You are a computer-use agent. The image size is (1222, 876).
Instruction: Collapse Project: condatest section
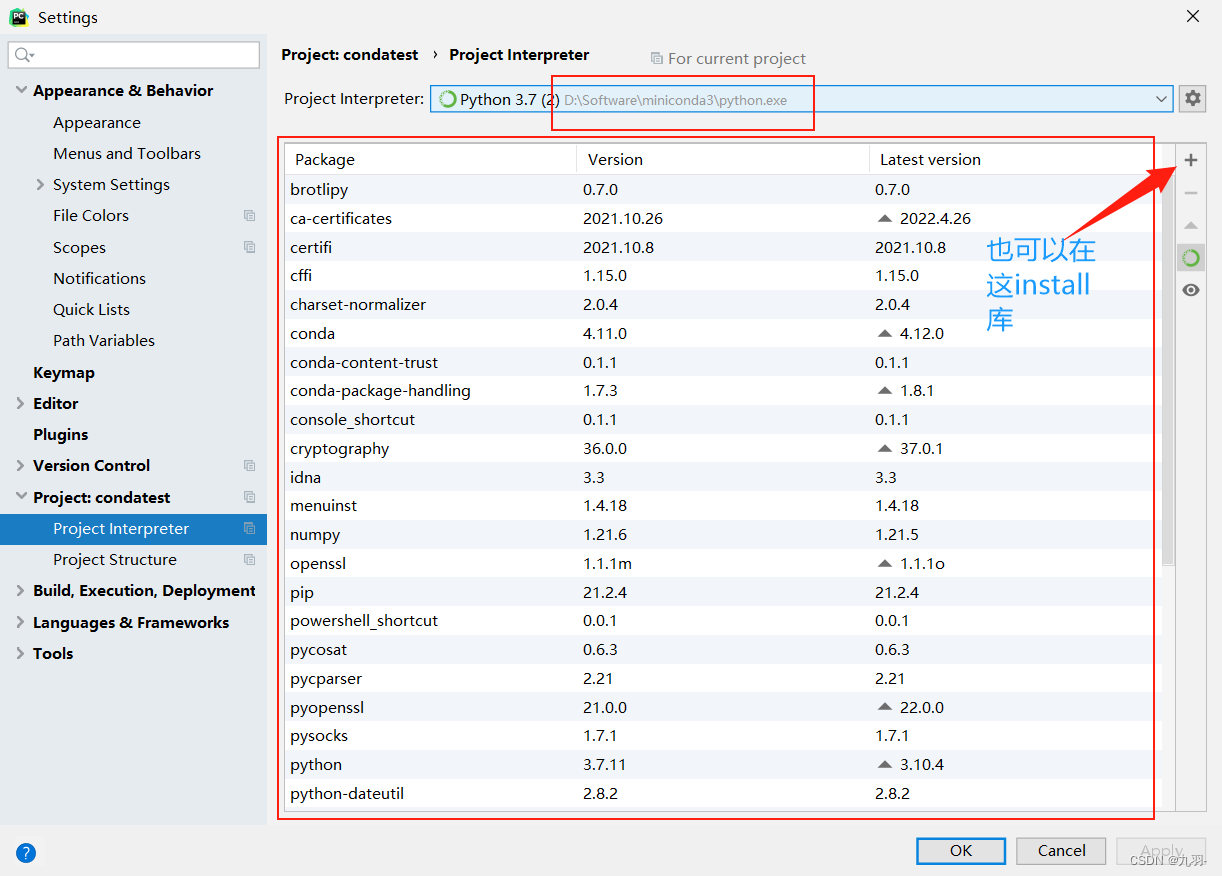[21, 497]
